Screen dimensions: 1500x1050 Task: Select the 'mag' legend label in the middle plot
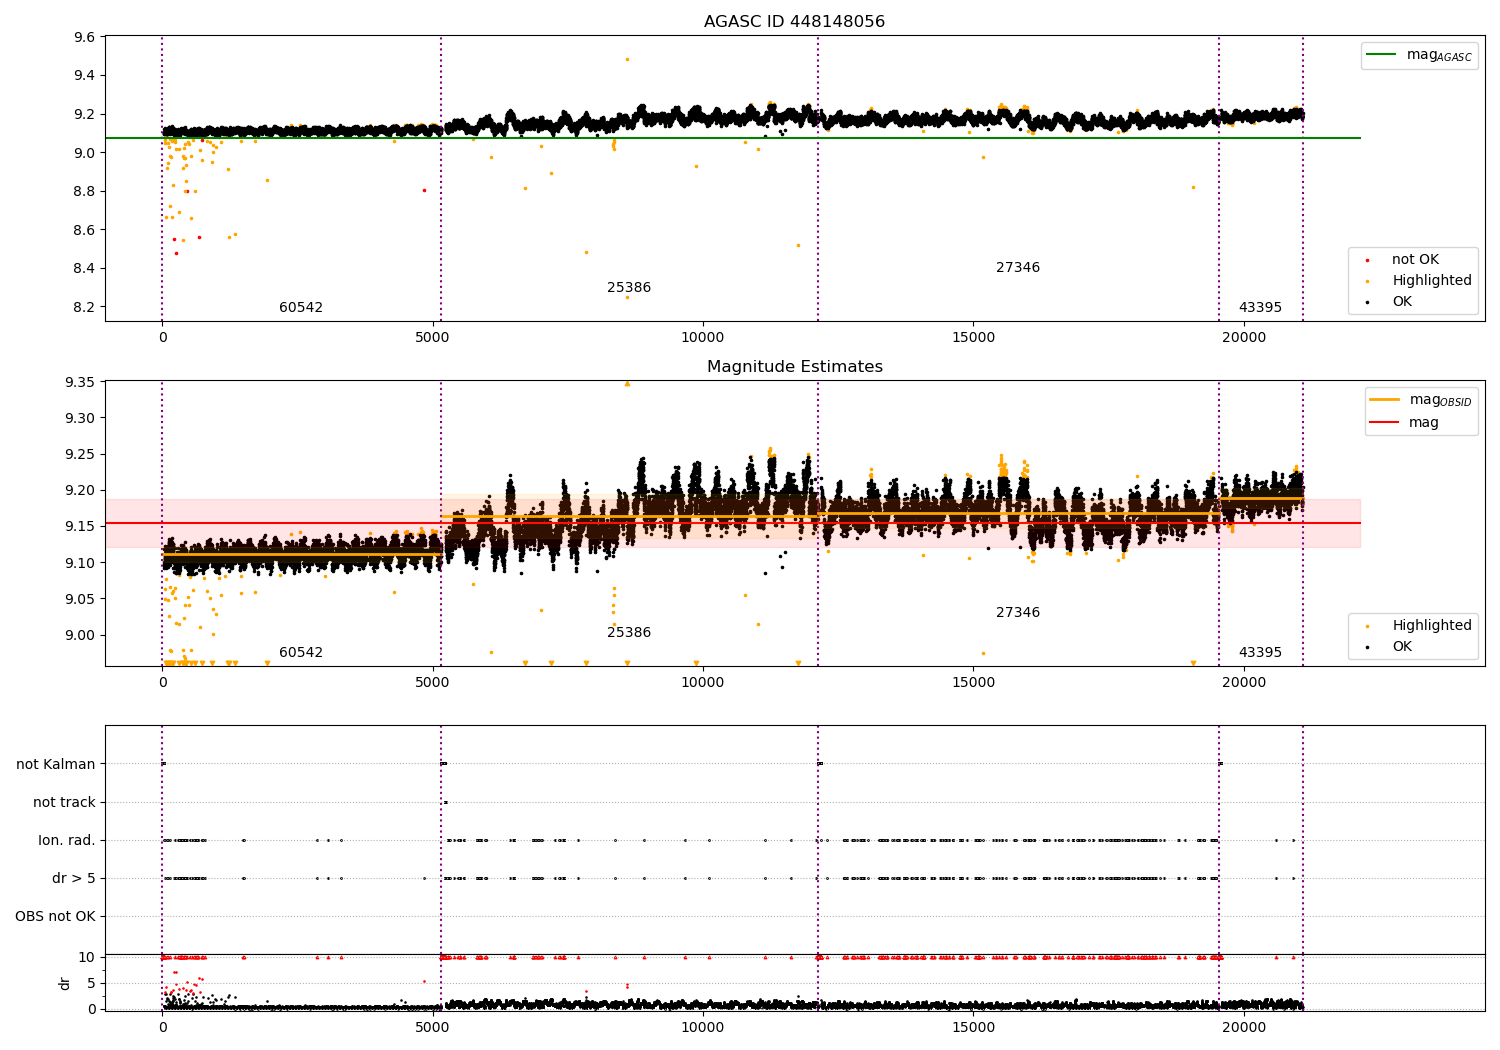coord(1424,423)
